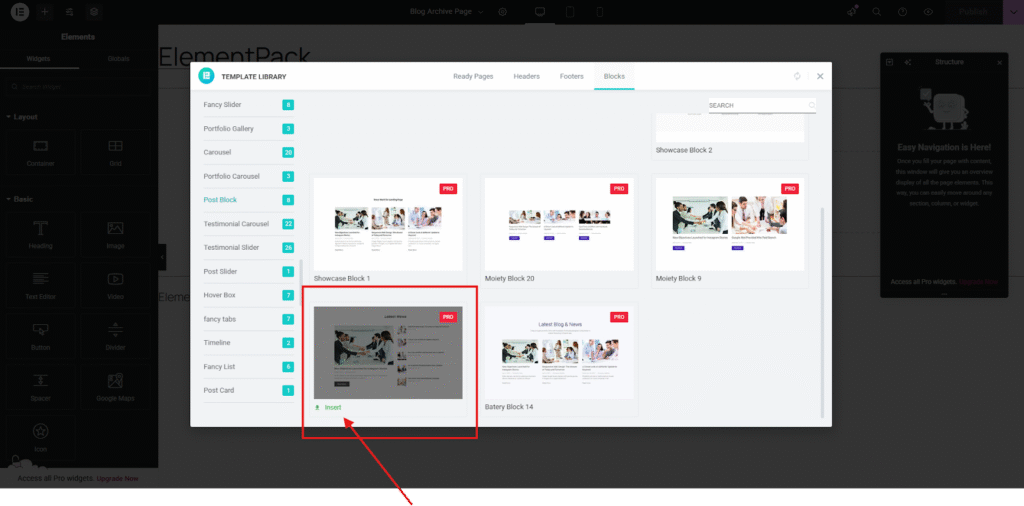Open page settings gear icon
Viewport: 1024px width, 506px height.
[503, 12]
